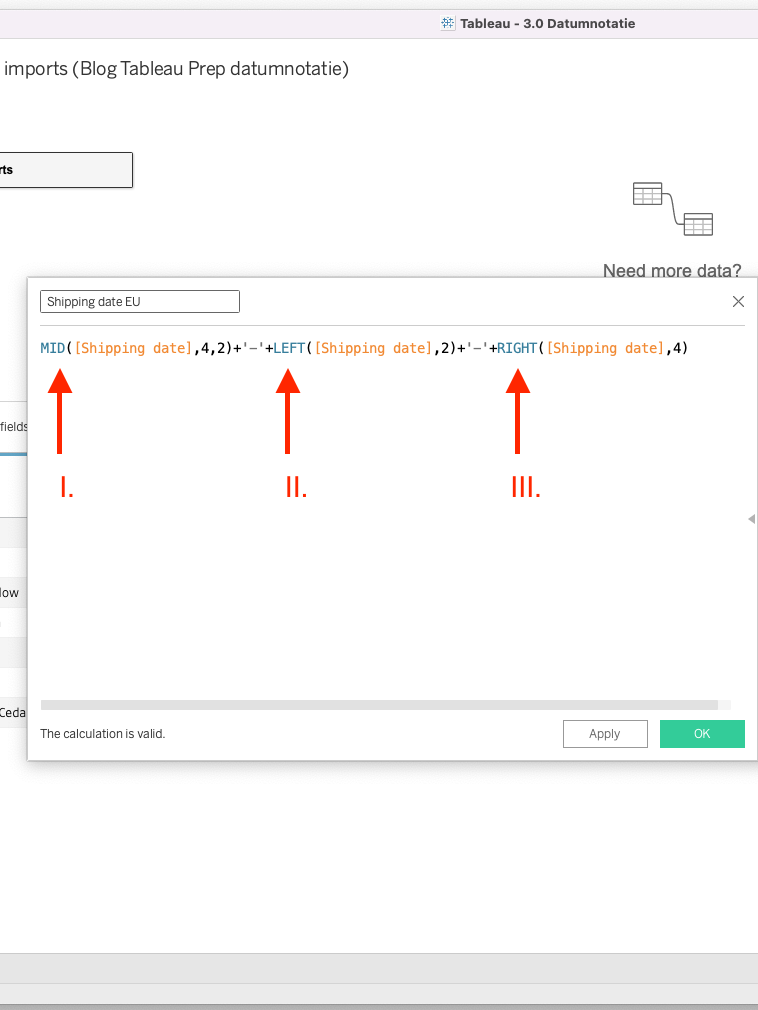The height and width of the screenshot is (1010, 758).
Task: Select the [Shipping date] field inside LEFT
Action: [373, 348]
